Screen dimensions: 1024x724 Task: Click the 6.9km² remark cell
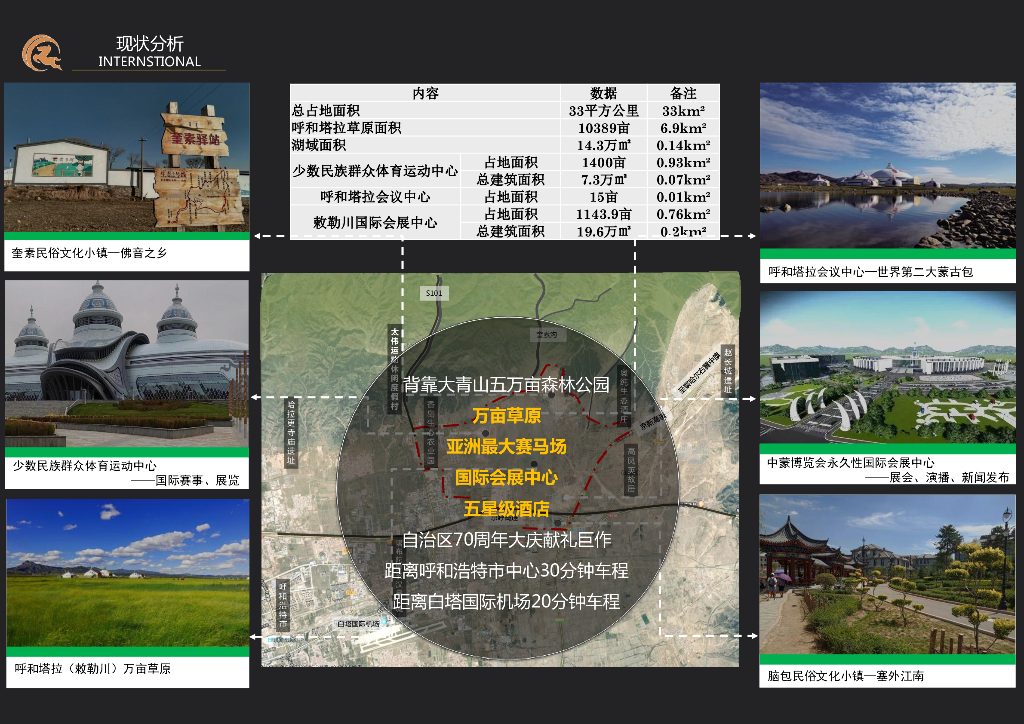(683, 128)
